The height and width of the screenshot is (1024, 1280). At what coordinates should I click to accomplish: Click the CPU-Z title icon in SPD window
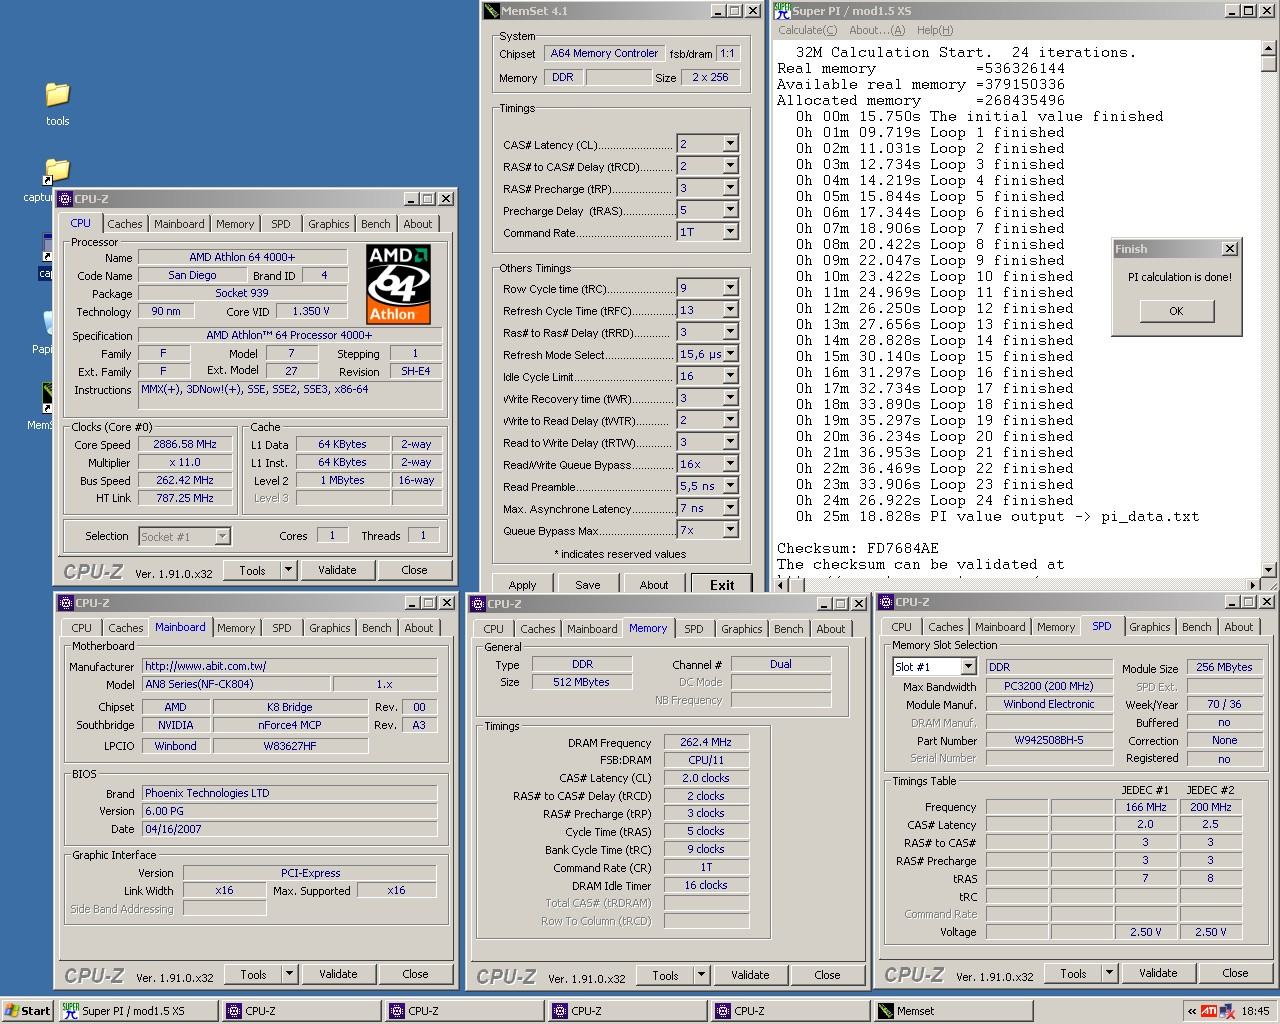(887, 602)
